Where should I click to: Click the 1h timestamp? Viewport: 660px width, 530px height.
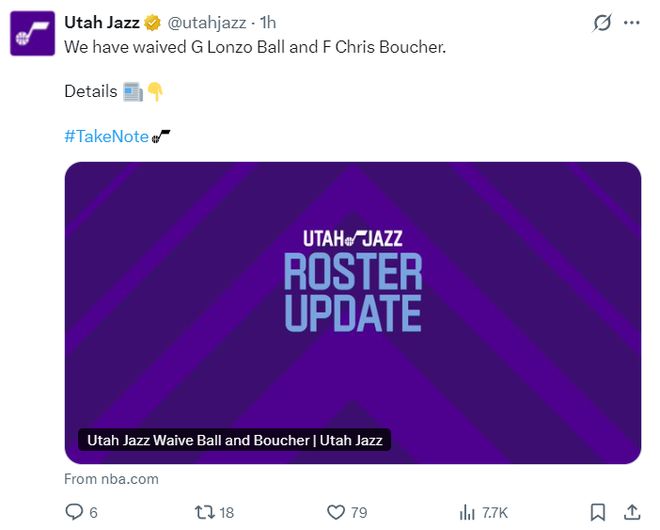click(269, 23)
